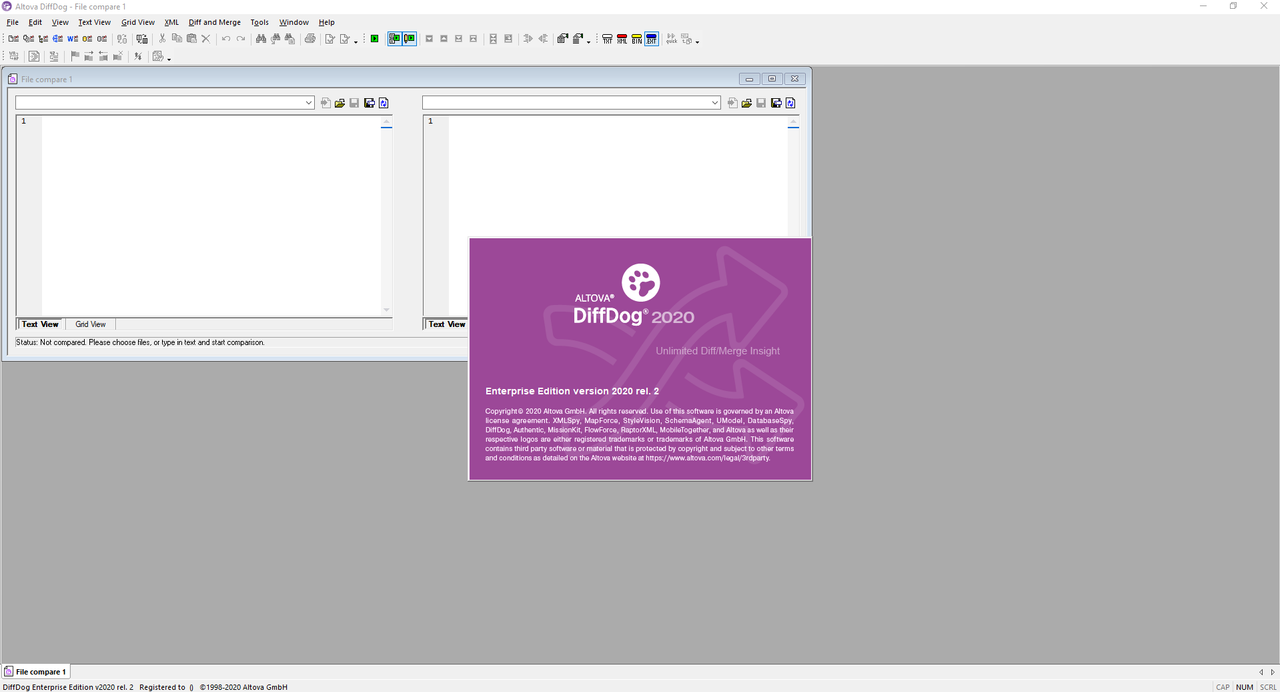Toggle Compare While Editing icon

coord(410,39)
